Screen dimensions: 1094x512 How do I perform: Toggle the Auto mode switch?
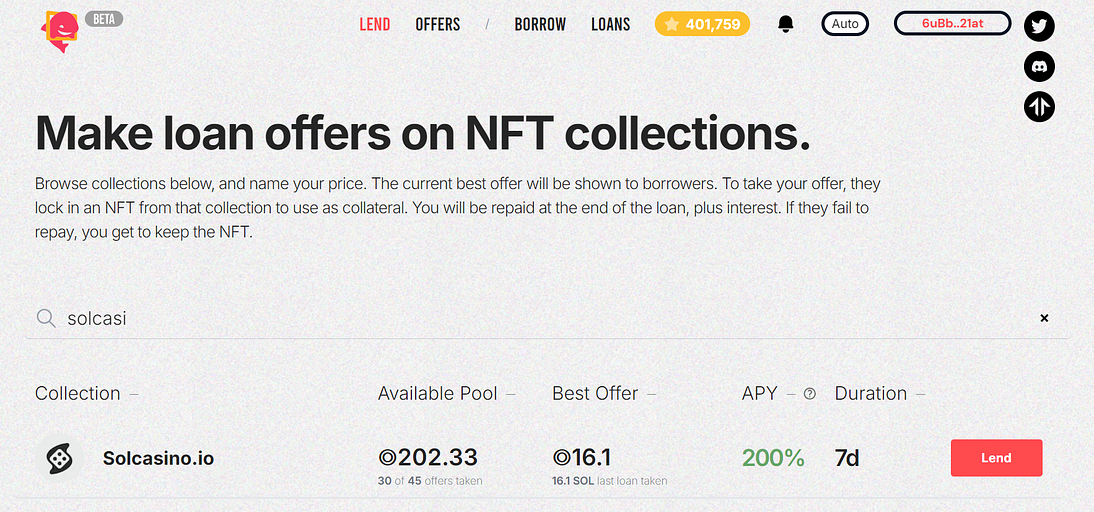pyautogui.click(x=845, y=24)
